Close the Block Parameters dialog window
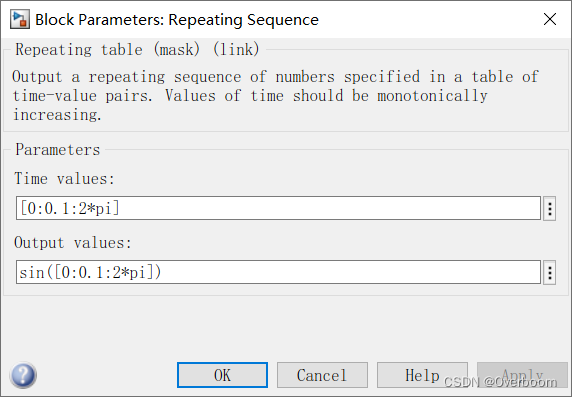Image resolution: width=572 pixels, height=397 pixels. point(550,19)
